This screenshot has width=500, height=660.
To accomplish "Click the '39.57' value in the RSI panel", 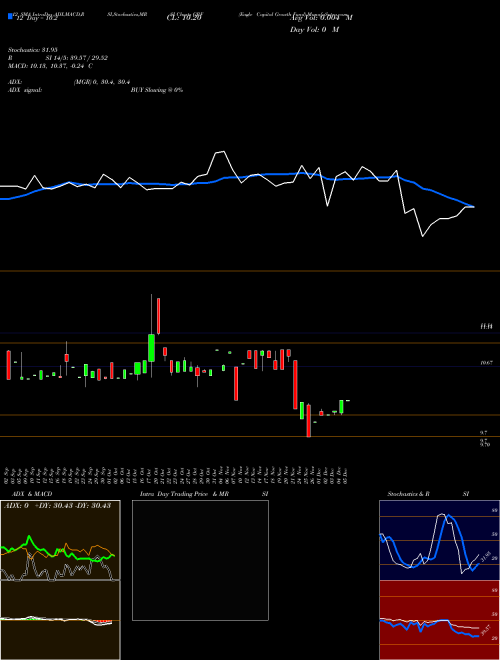I will pos(484,631).
